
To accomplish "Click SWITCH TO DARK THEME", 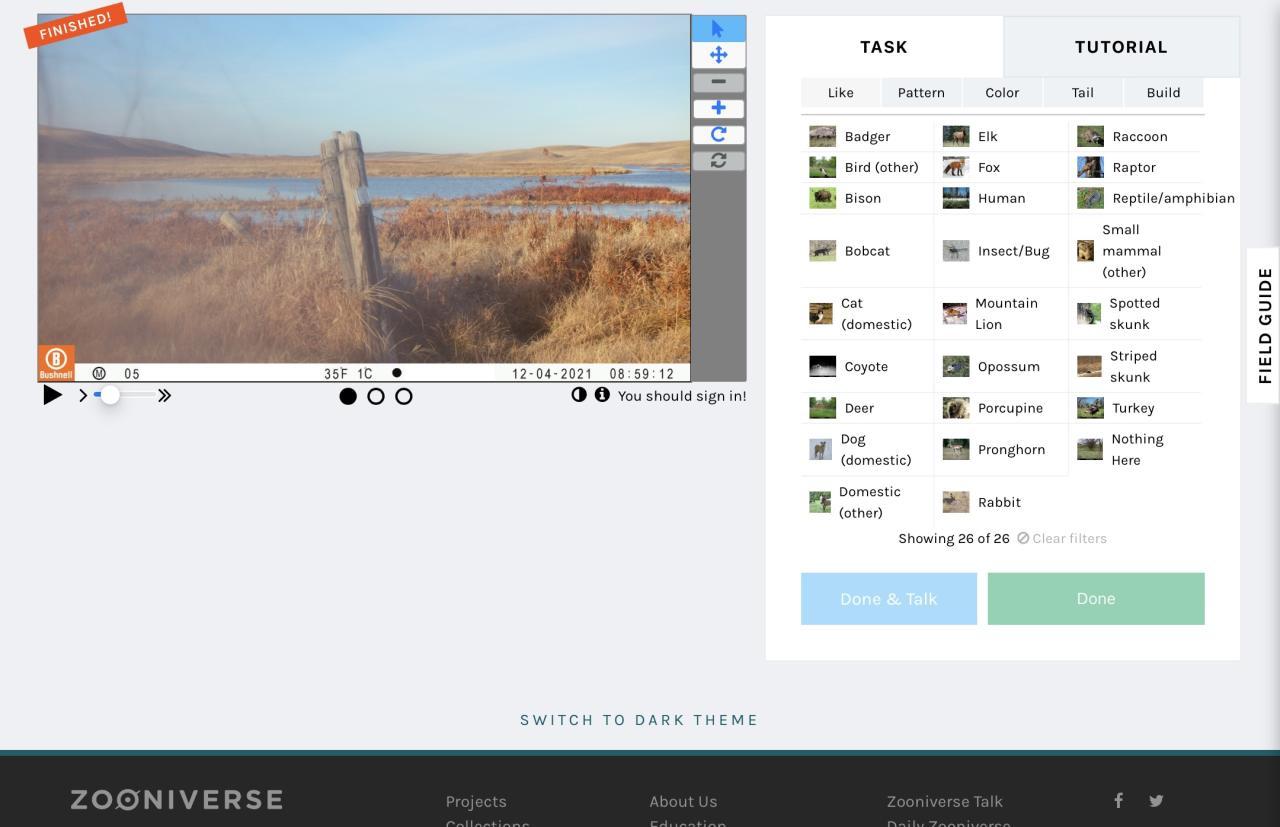I will click(x=639, y=720).
